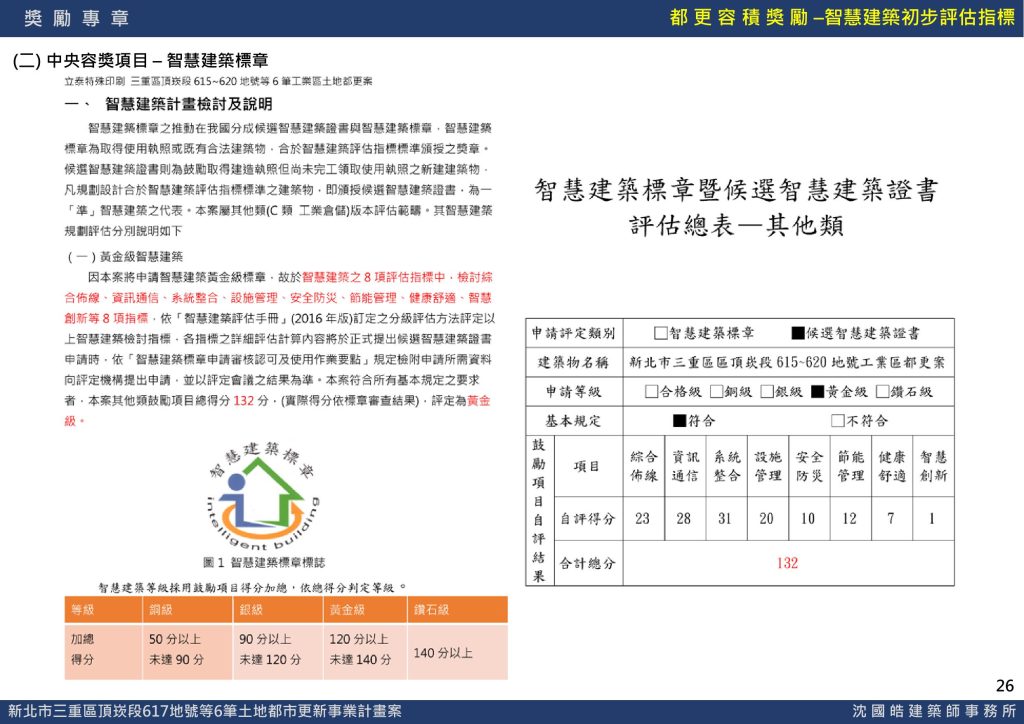
Task: Click red total 132 in table
Action: click(x=787, y=563)
